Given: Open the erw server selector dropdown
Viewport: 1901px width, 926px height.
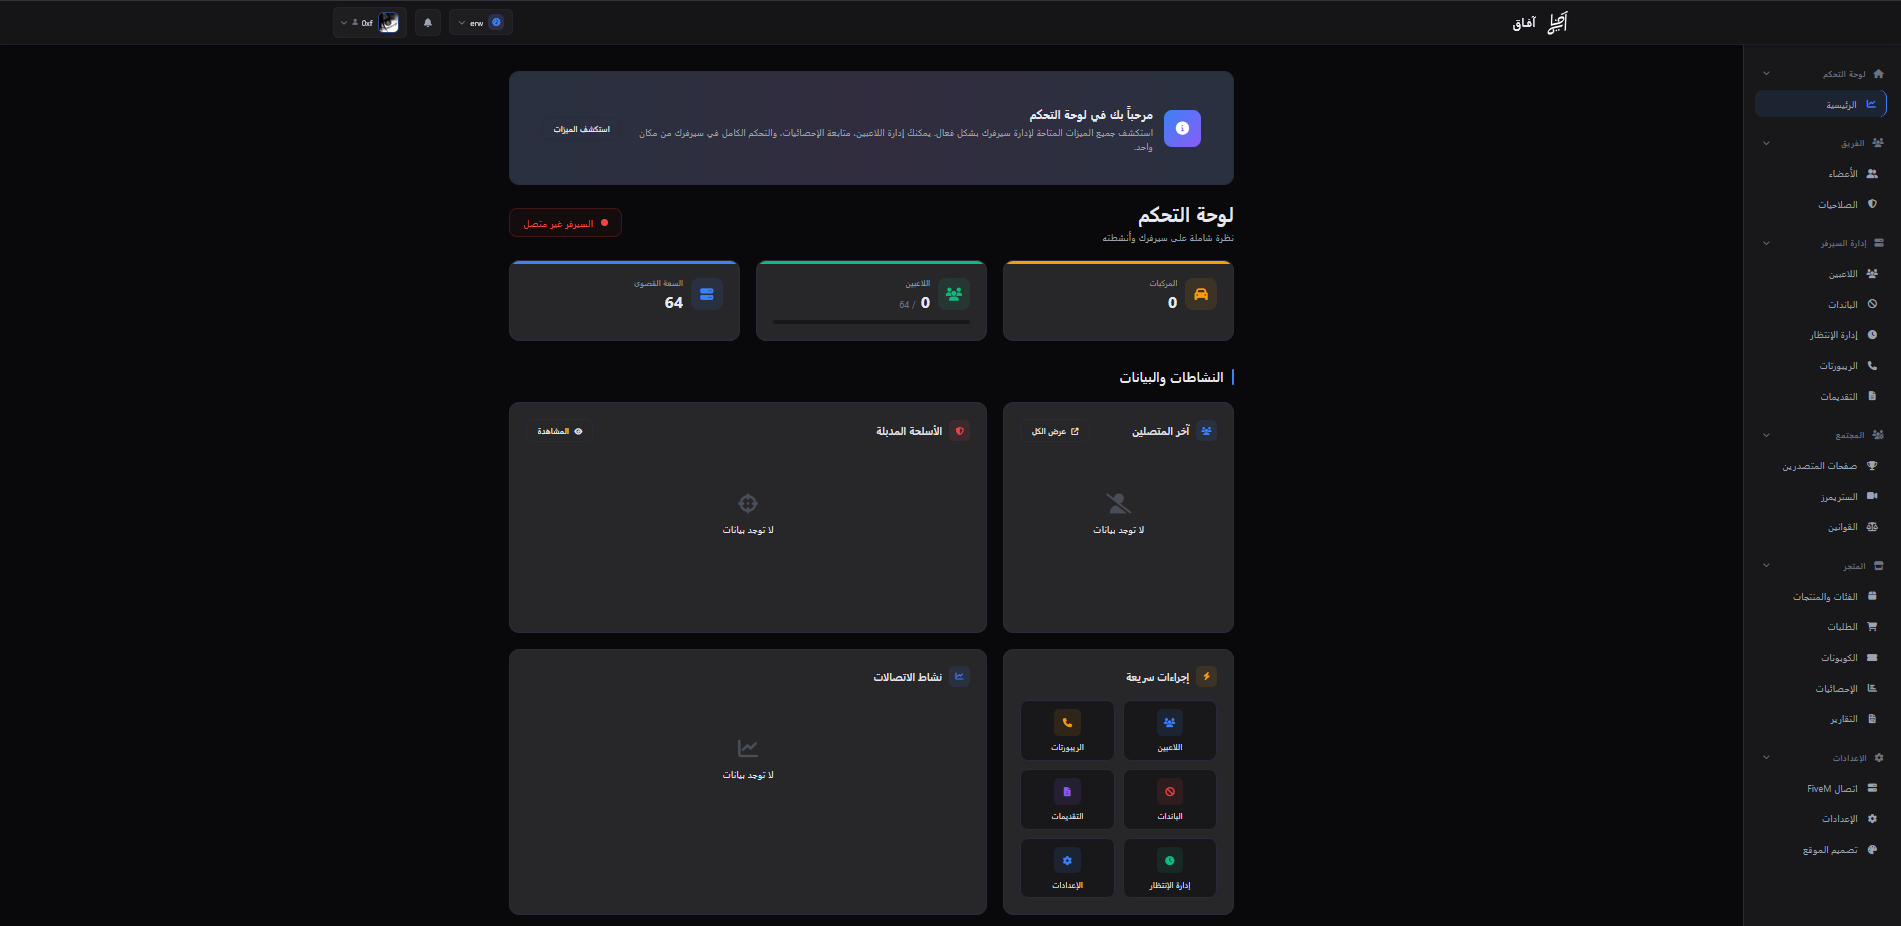Looking at the screenshot, I should [x=480, y=23].
